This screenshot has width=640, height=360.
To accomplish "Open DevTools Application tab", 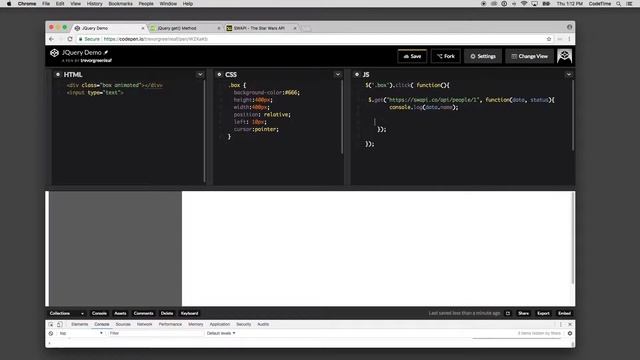I will click(220, 324).
